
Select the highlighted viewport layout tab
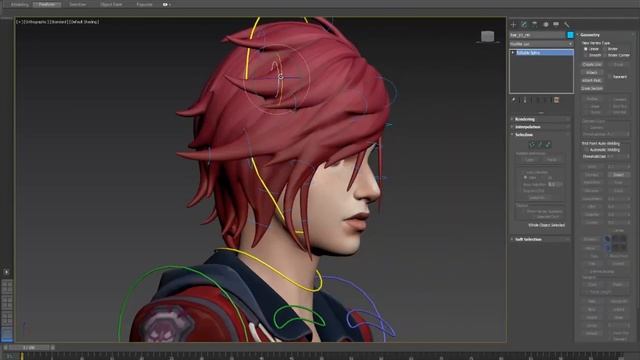tap(7, 335)
